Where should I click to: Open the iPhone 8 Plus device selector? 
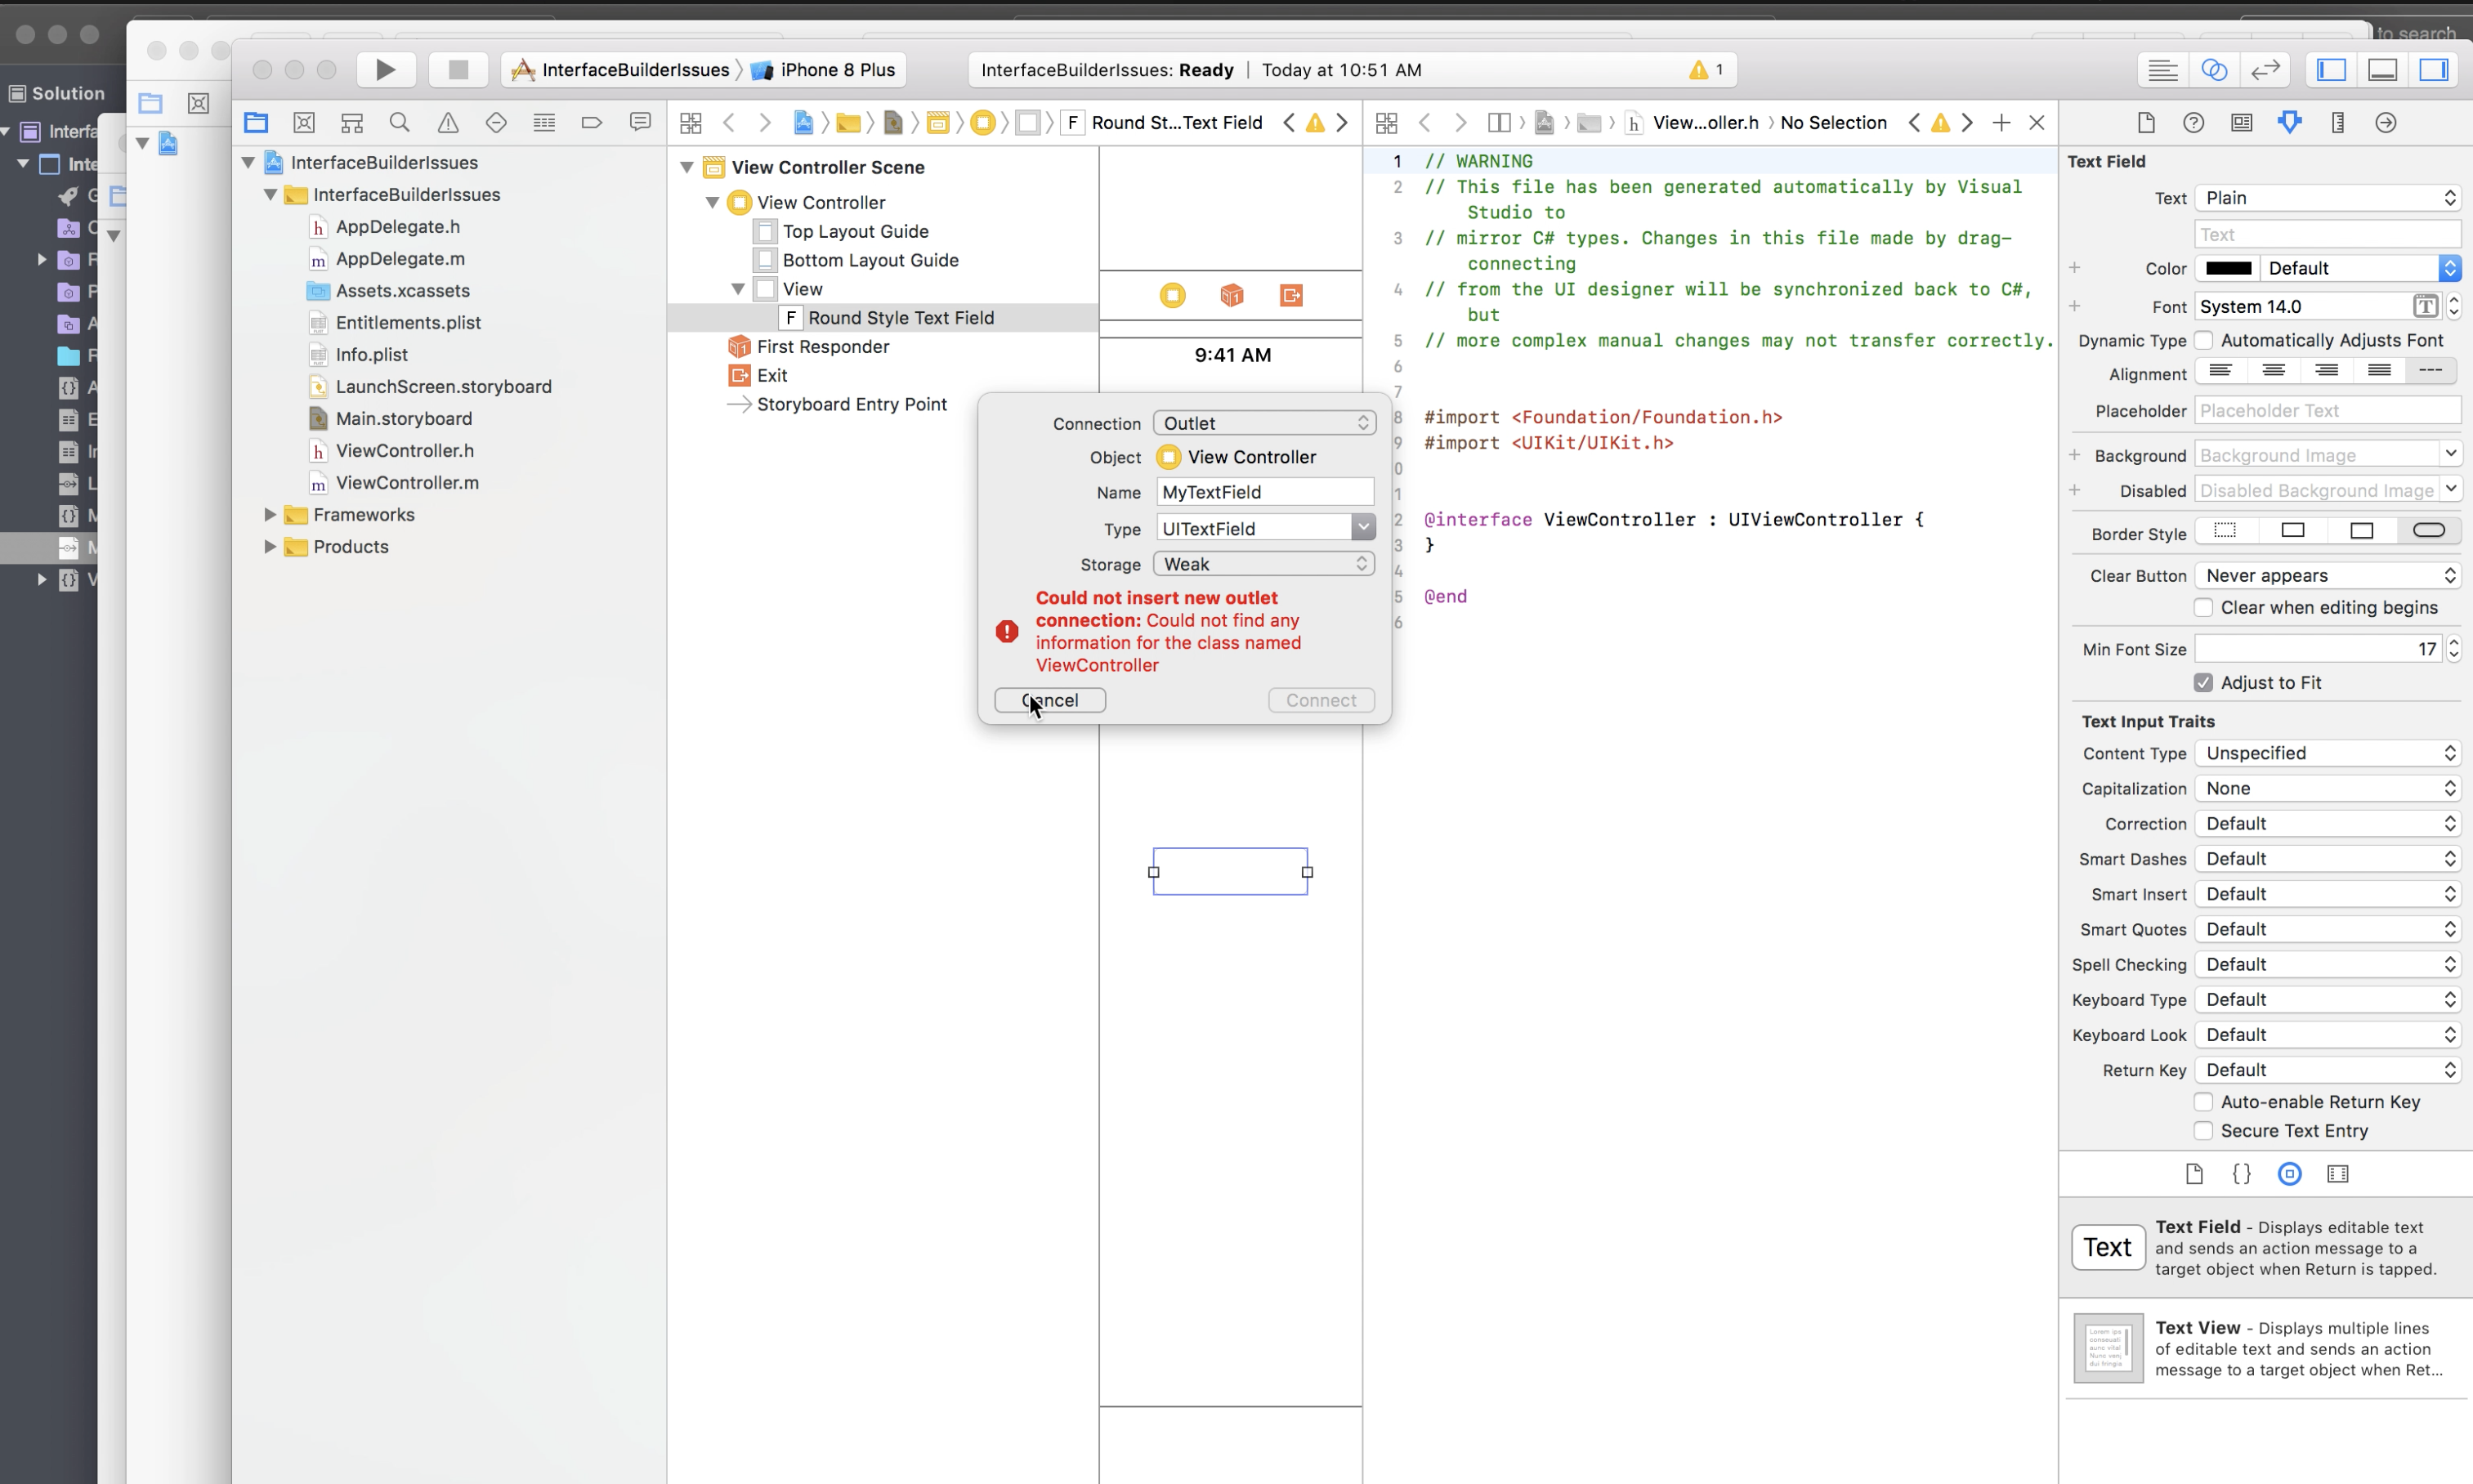click(835, 69)
